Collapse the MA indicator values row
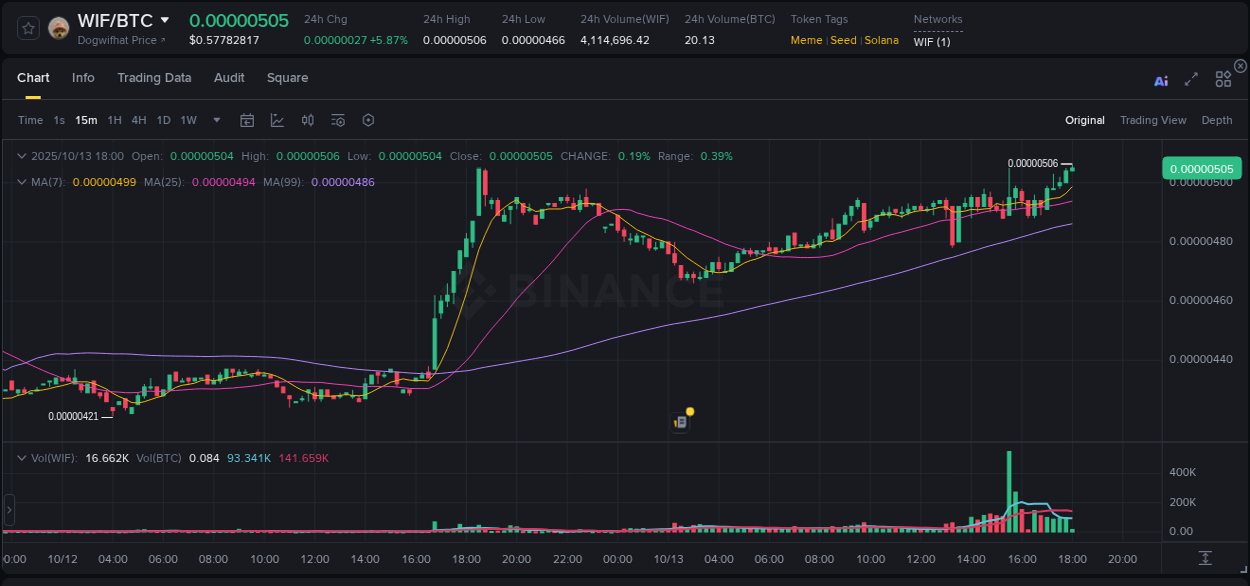Image resolution: width=1250 pixels, height=586 pixels. point(21,182)
